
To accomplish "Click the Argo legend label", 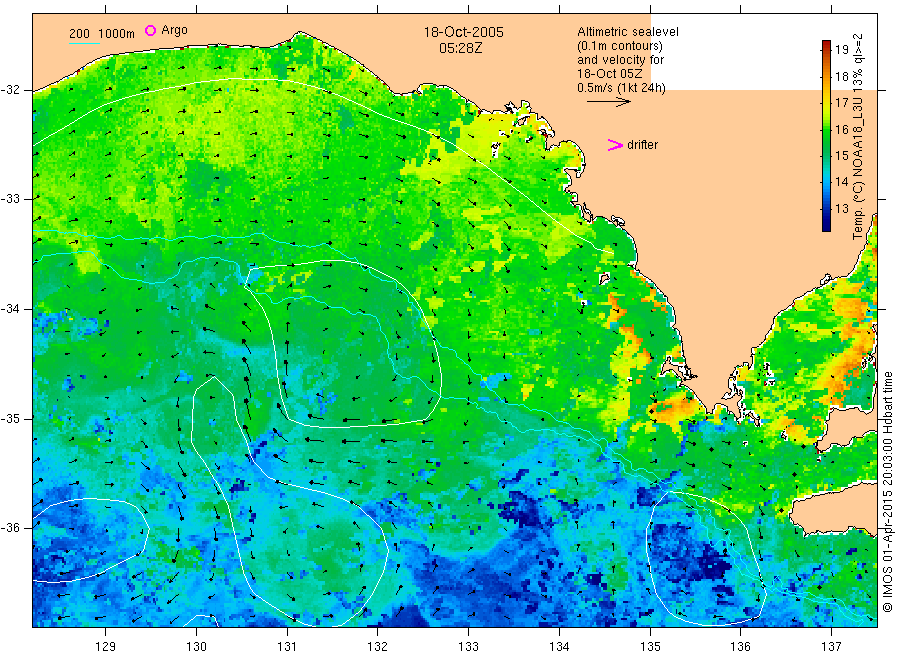I will click(x=174, y=30).
